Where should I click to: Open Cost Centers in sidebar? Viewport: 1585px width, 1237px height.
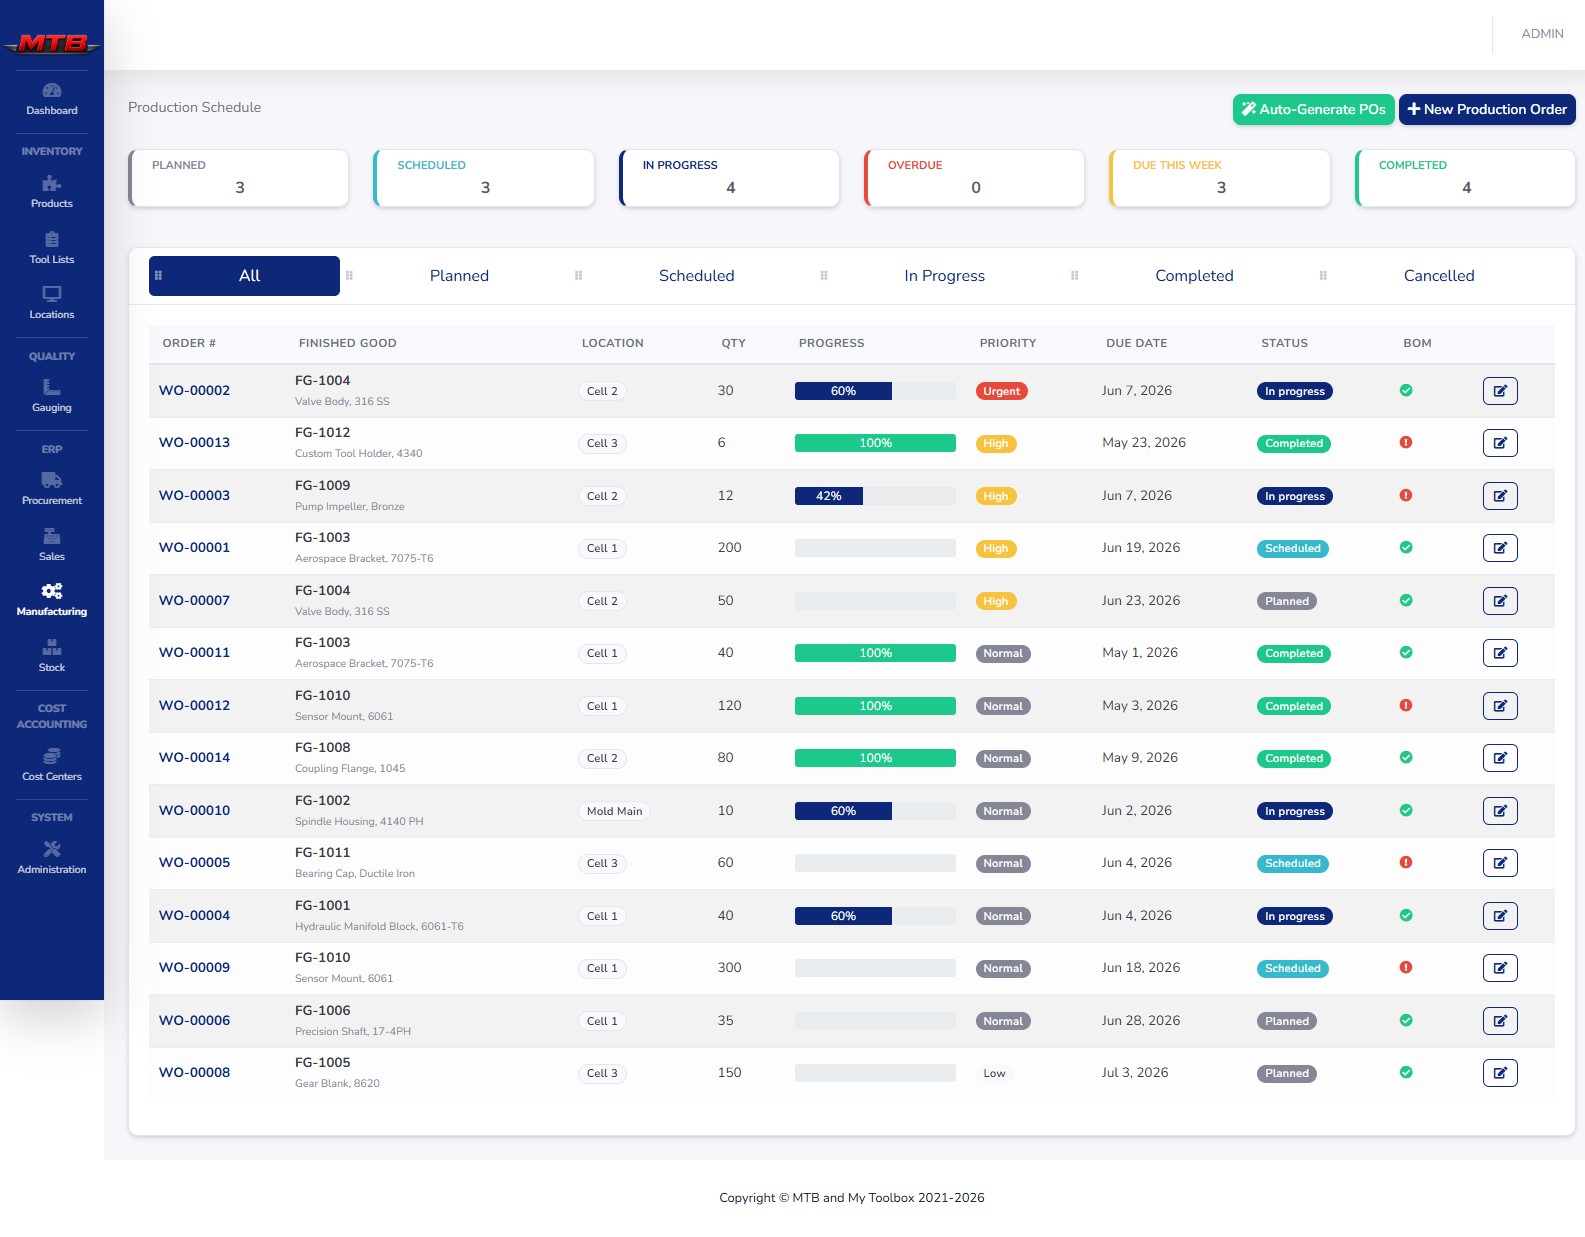click(52, 765)
